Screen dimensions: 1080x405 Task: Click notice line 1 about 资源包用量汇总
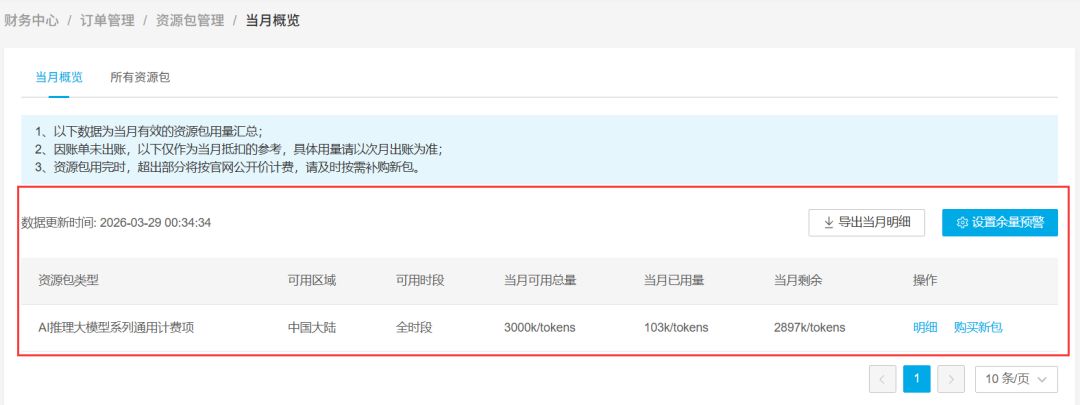click(149, 130)
